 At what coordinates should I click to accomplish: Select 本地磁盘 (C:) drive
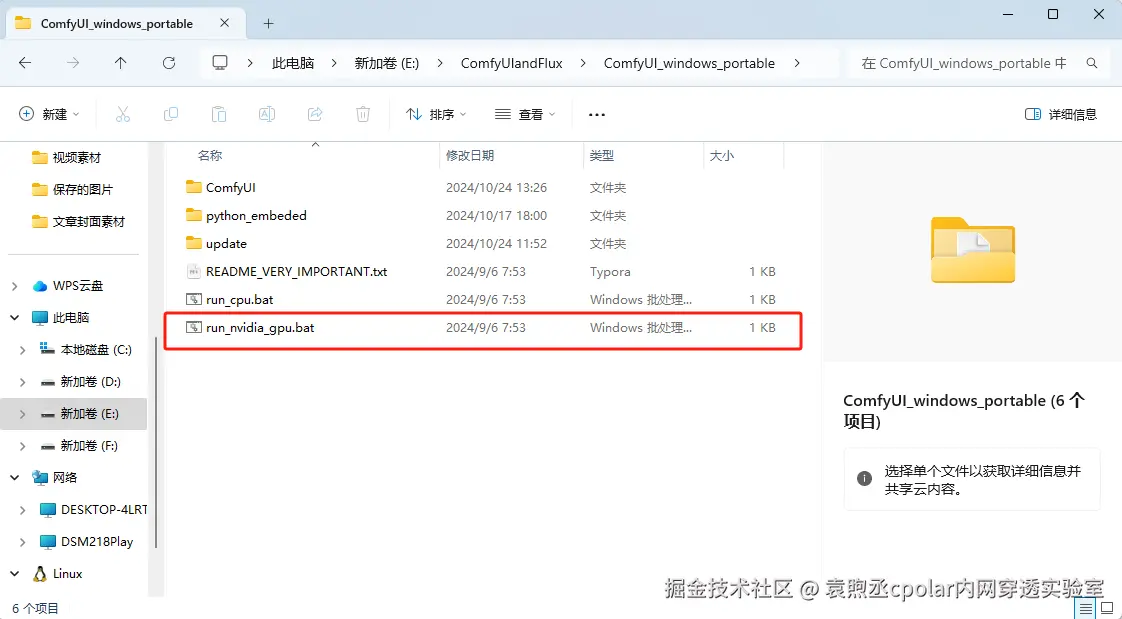click(86, 350)
